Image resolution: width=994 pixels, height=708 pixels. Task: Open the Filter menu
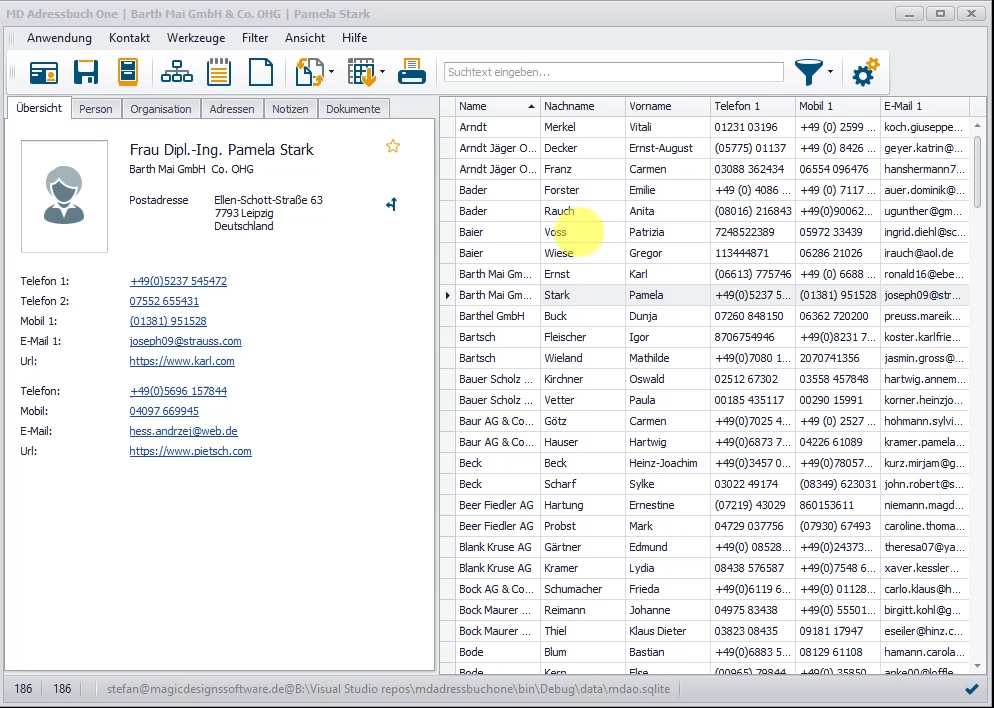[255, 38]
